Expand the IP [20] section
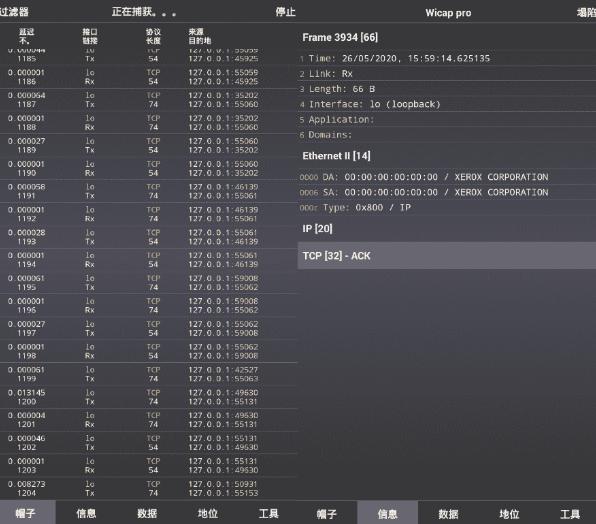 click(447, 228)
